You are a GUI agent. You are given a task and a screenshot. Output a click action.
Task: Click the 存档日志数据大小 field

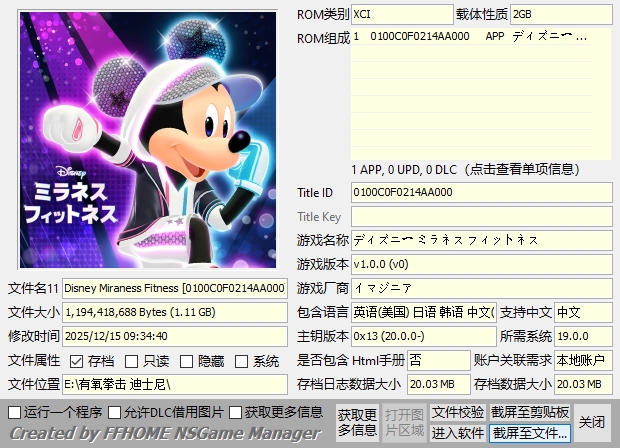coord(439,384)
